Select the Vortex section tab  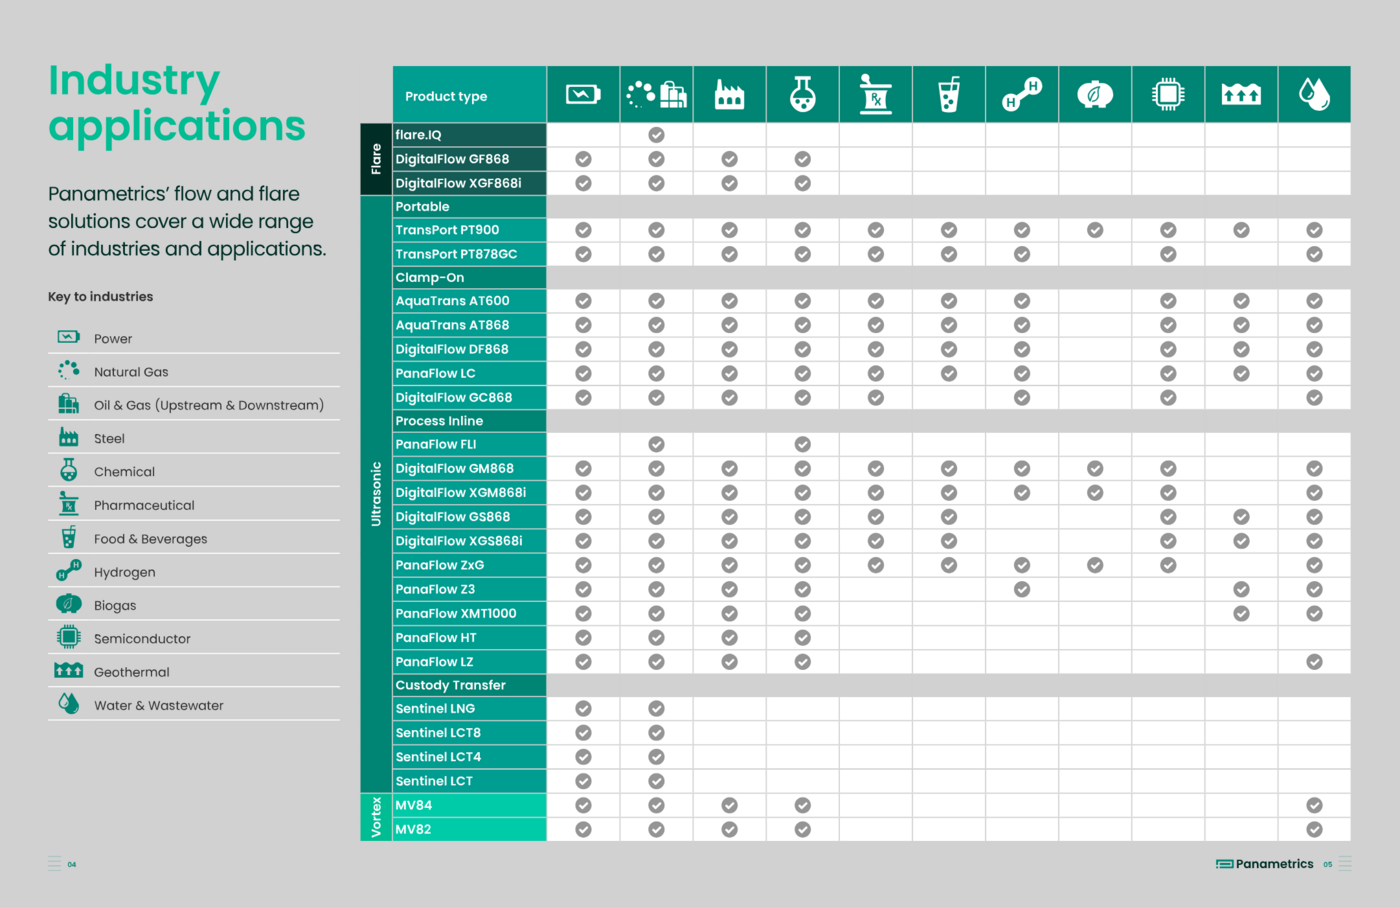376,817
